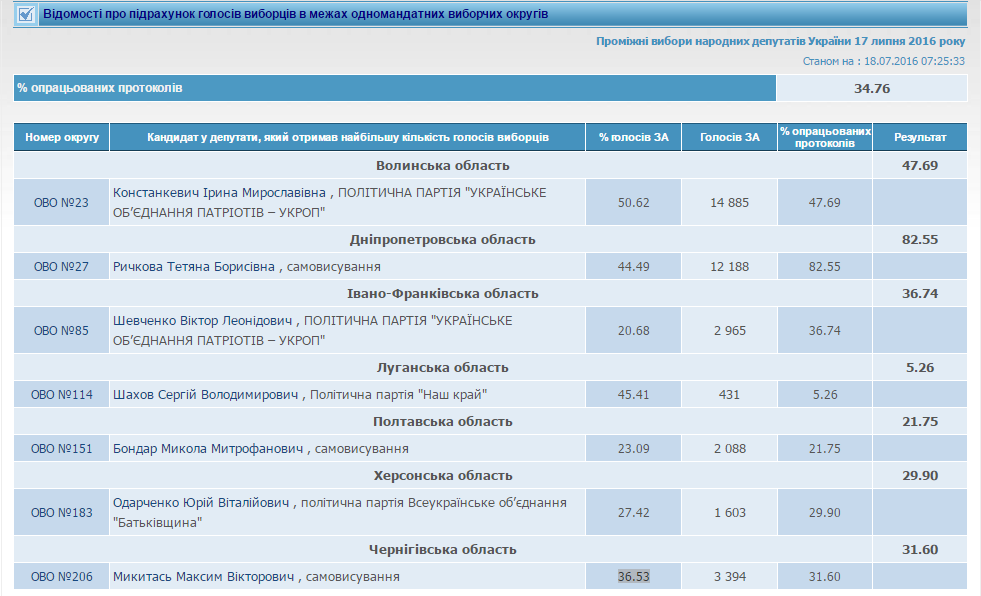Click candidate Констанкевич Ірина Мирославівна
The image size is (981, 596).
coord(220,193)
